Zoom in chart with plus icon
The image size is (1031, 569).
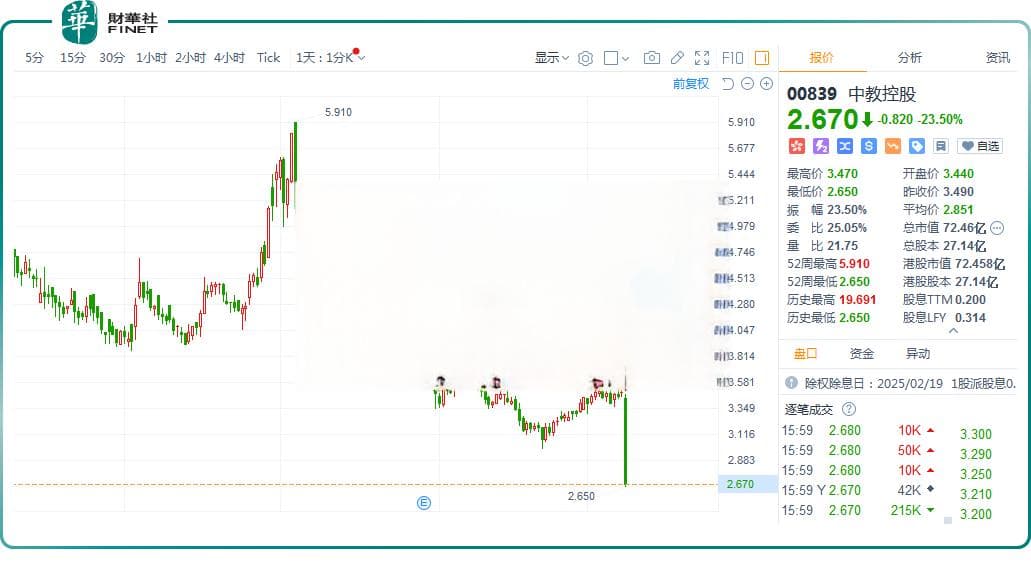(x=766, y=84)
